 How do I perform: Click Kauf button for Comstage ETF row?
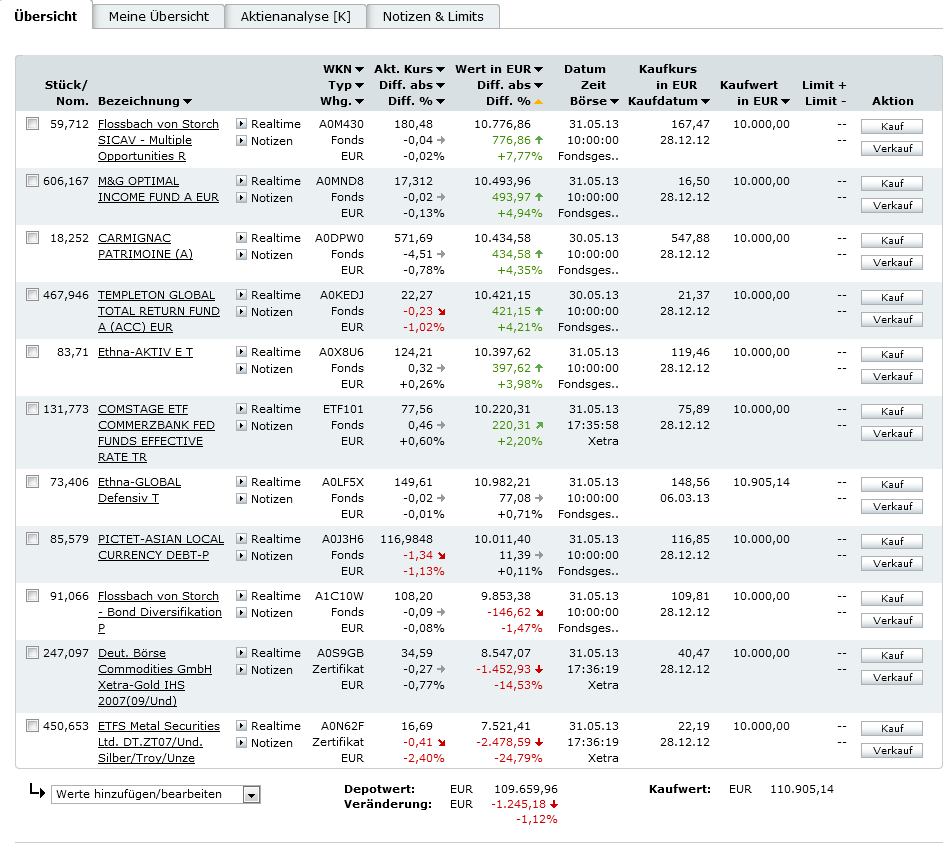tap(892, 411)
